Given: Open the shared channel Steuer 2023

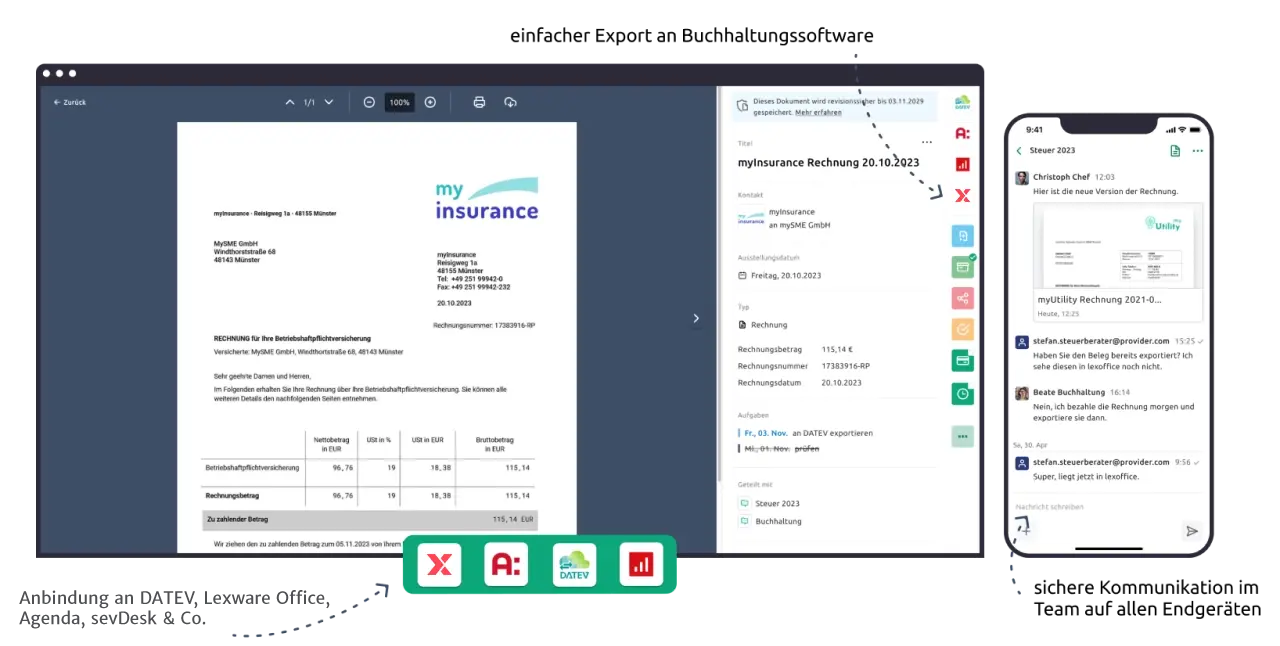Looking at the screenshot, I should [x=769, y=503].
